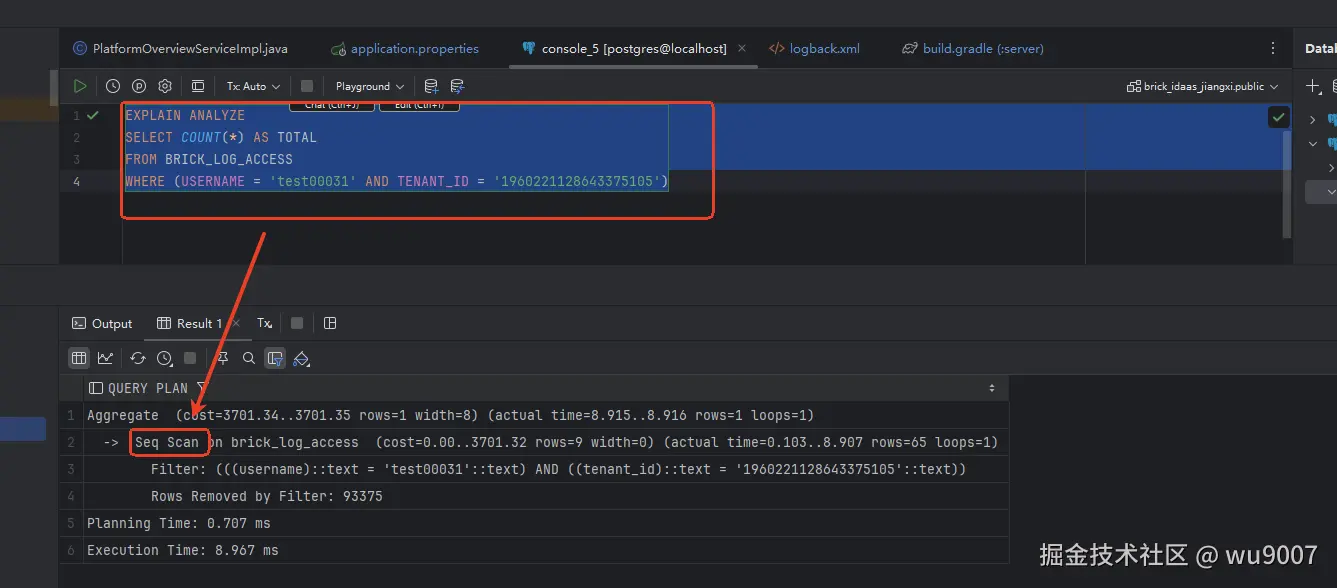Open auto-refresh clock icon in result toolbar
This screenshot has height=588, width=1337.
[165, 357]
